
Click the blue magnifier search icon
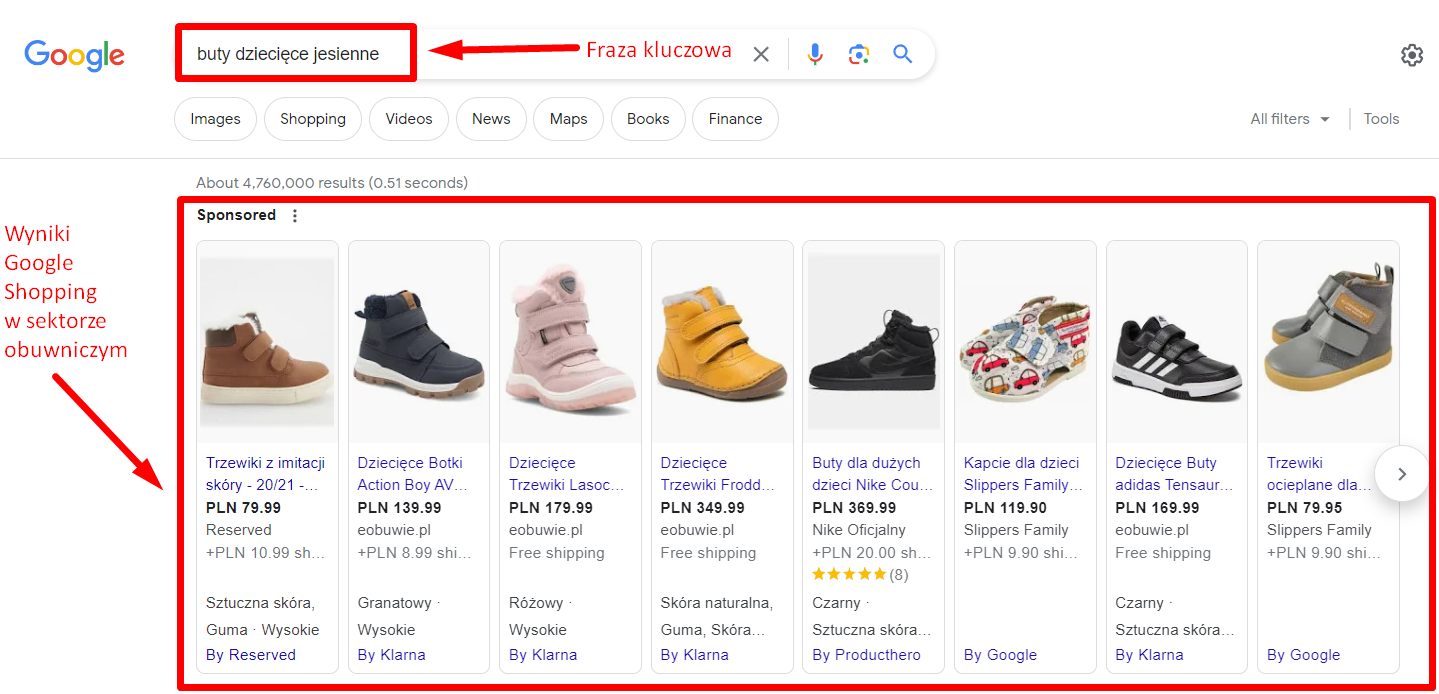[x=903, y=54]
